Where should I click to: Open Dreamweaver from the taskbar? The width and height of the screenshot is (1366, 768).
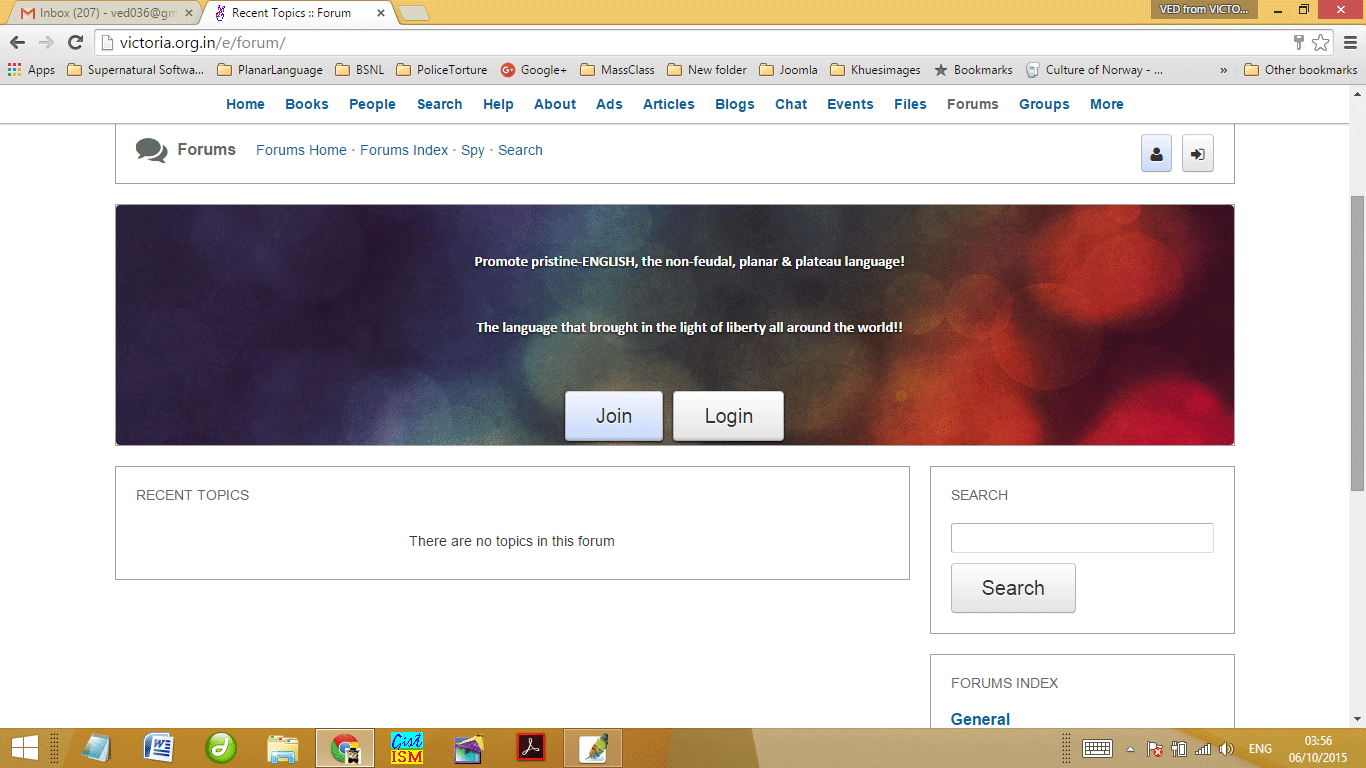[221, 747]
